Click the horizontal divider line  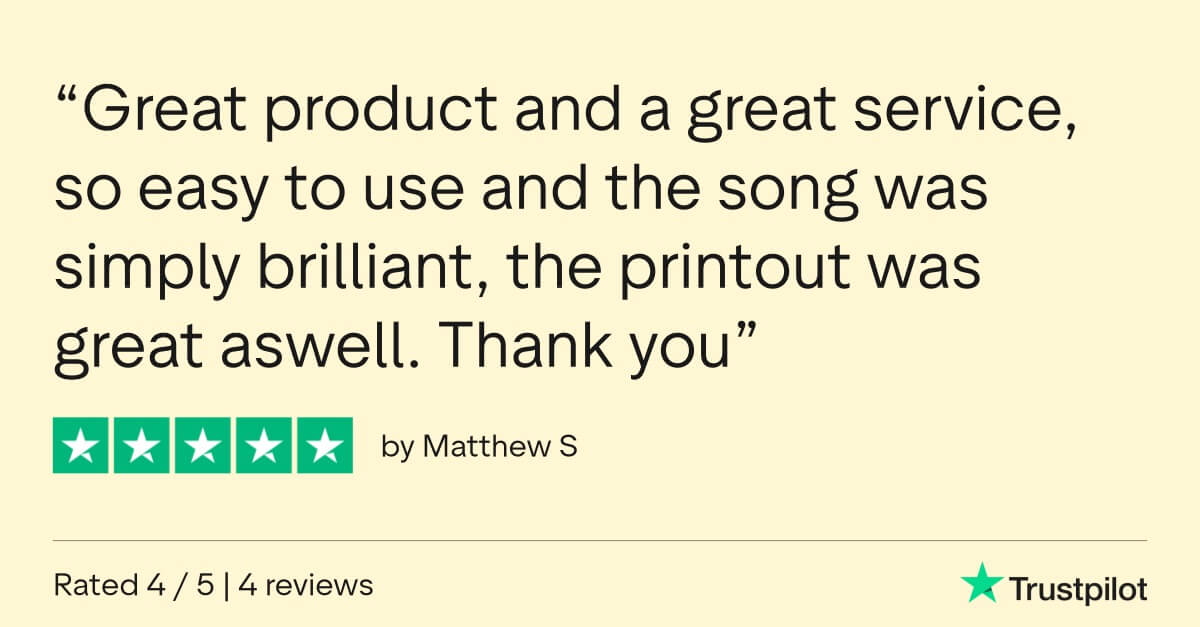coord(600,541)
